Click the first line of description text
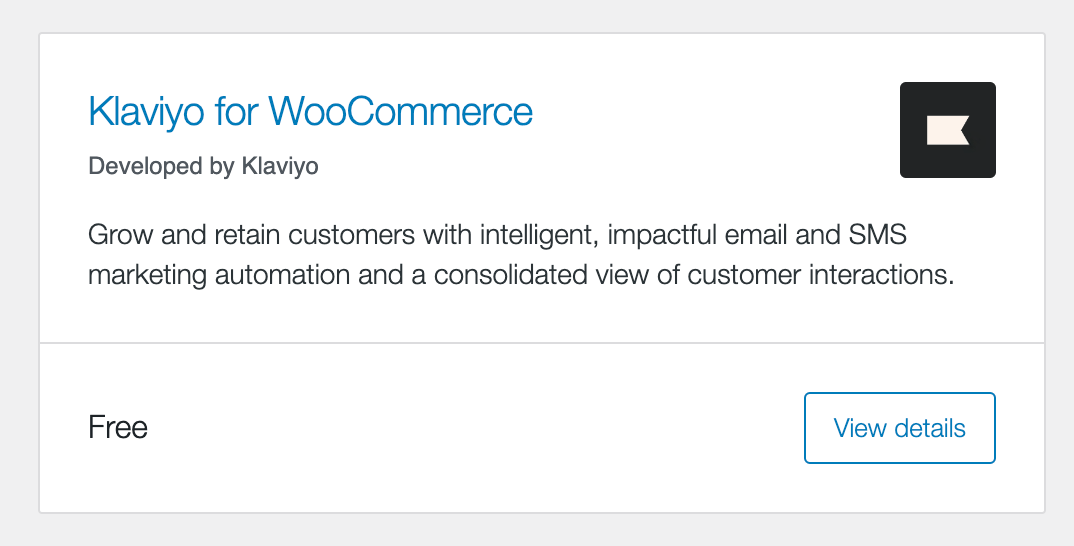The width and height of the screenshot is (1074, 546). (497, 236)
